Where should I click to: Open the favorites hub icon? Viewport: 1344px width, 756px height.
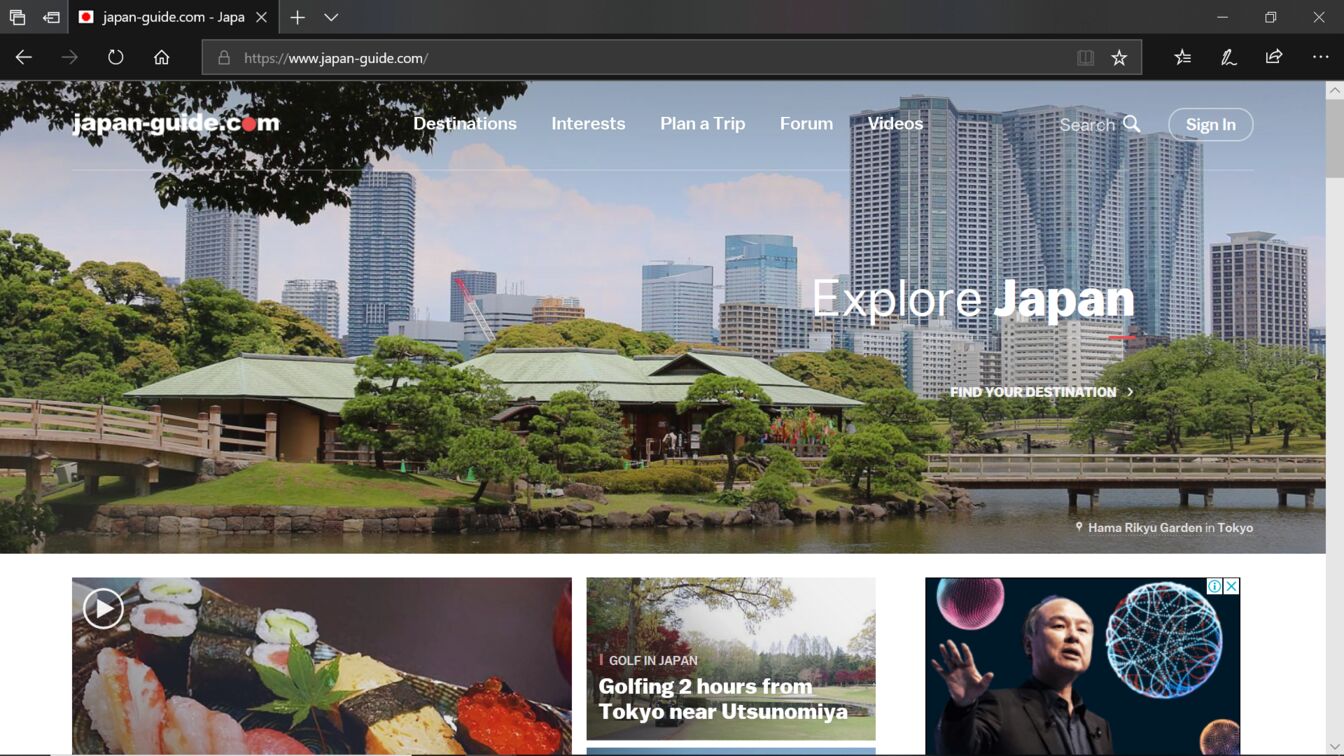pos(1183,58)
